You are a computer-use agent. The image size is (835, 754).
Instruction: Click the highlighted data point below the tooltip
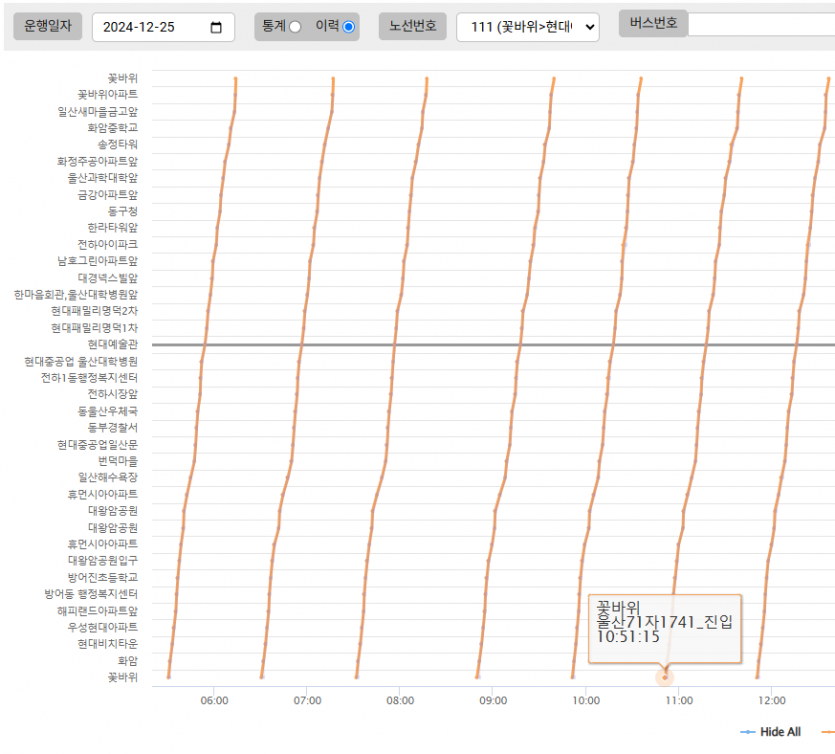[665, 677]
